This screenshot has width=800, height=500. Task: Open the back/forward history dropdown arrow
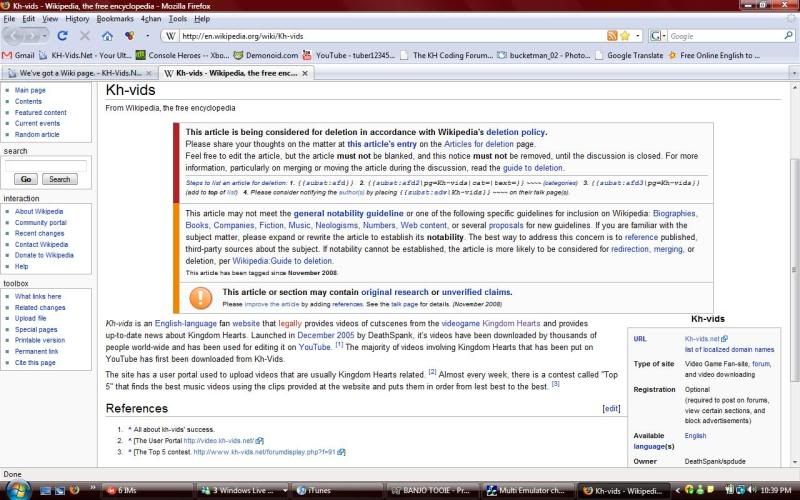(45, 36)
